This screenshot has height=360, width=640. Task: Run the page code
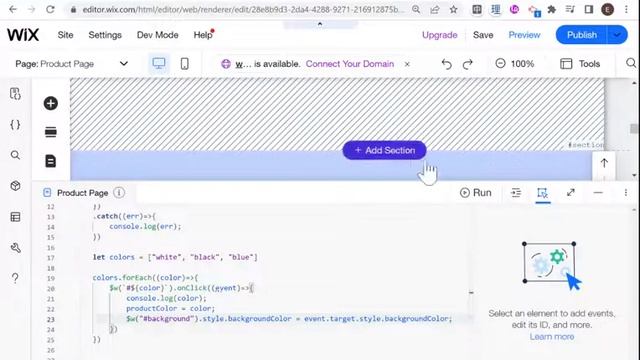pyautogui.click(x=476, y=193)
